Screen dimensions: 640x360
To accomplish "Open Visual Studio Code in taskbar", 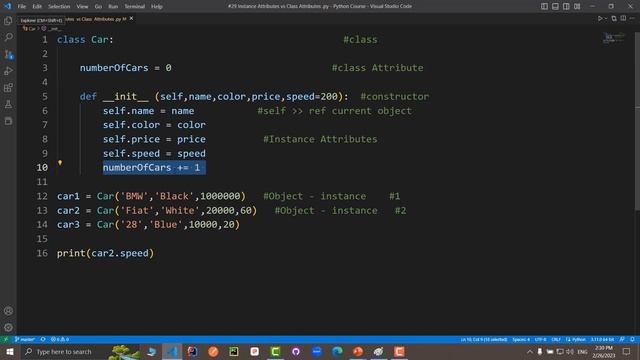I will click(172, 352).
